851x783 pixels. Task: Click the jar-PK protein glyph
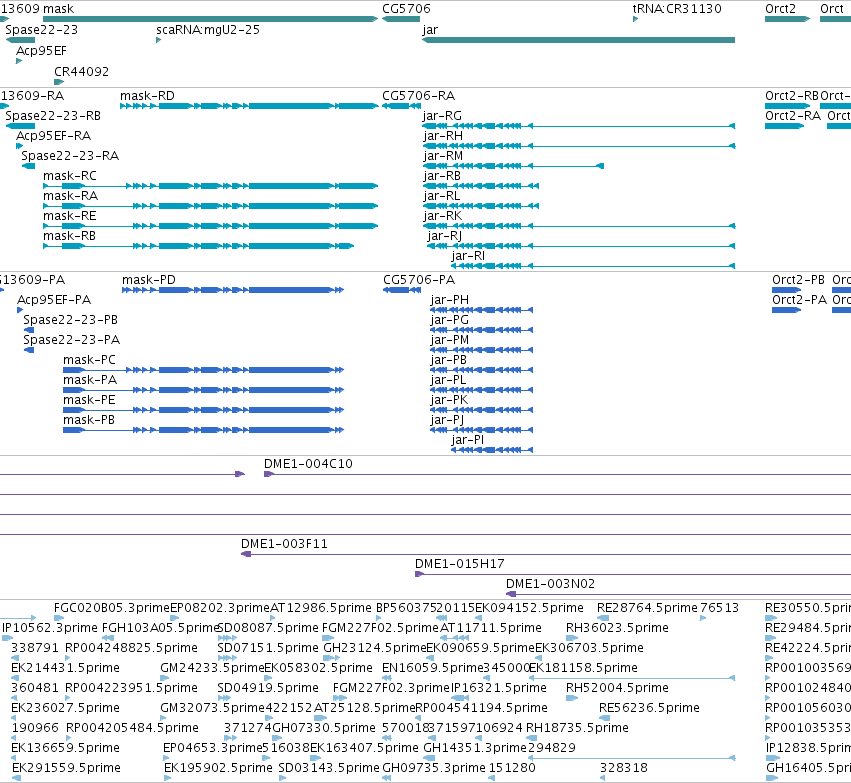point(481,410)
